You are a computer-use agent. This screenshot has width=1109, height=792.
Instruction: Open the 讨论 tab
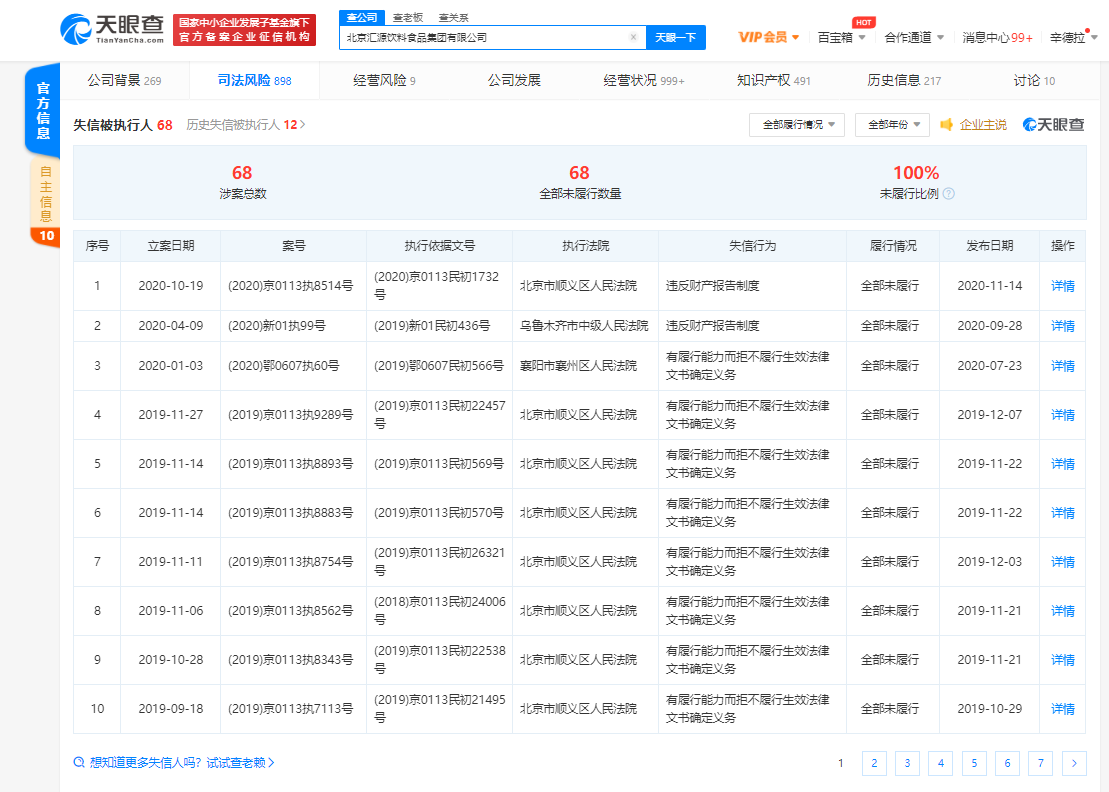1034,81
